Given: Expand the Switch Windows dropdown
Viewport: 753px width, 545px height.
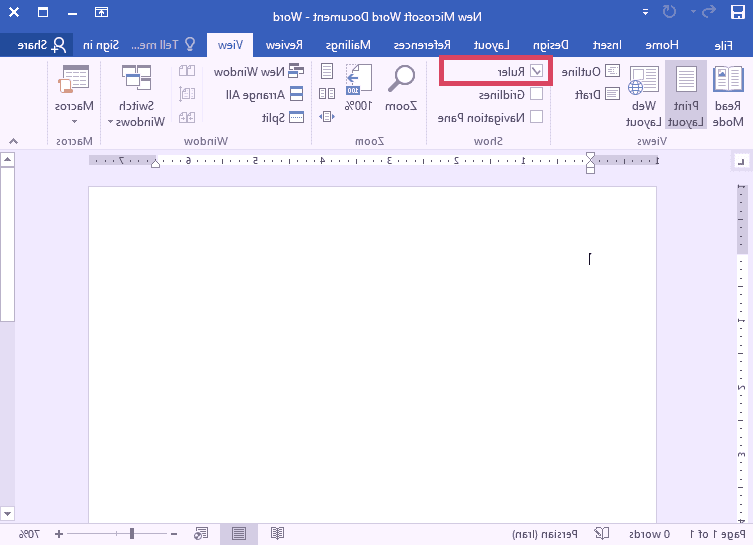Looking at the screenshot, I should pos(137,96).
